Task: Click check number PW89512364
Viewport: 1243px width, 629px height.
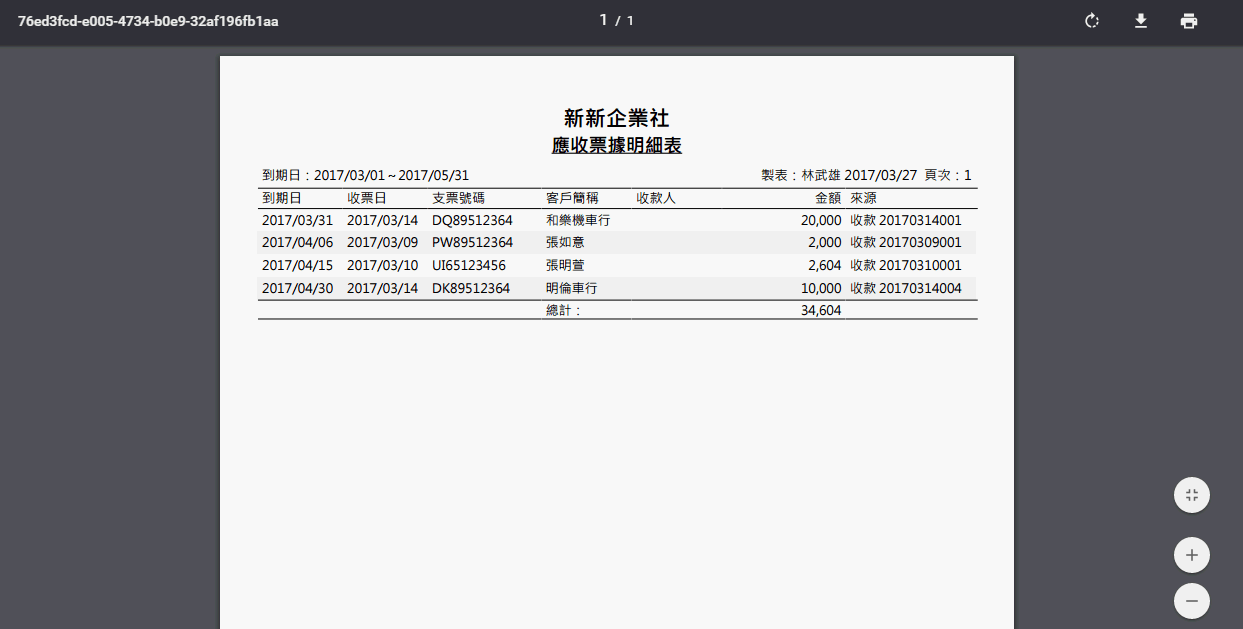Action: pyautogui.click(x=473, y=242)
